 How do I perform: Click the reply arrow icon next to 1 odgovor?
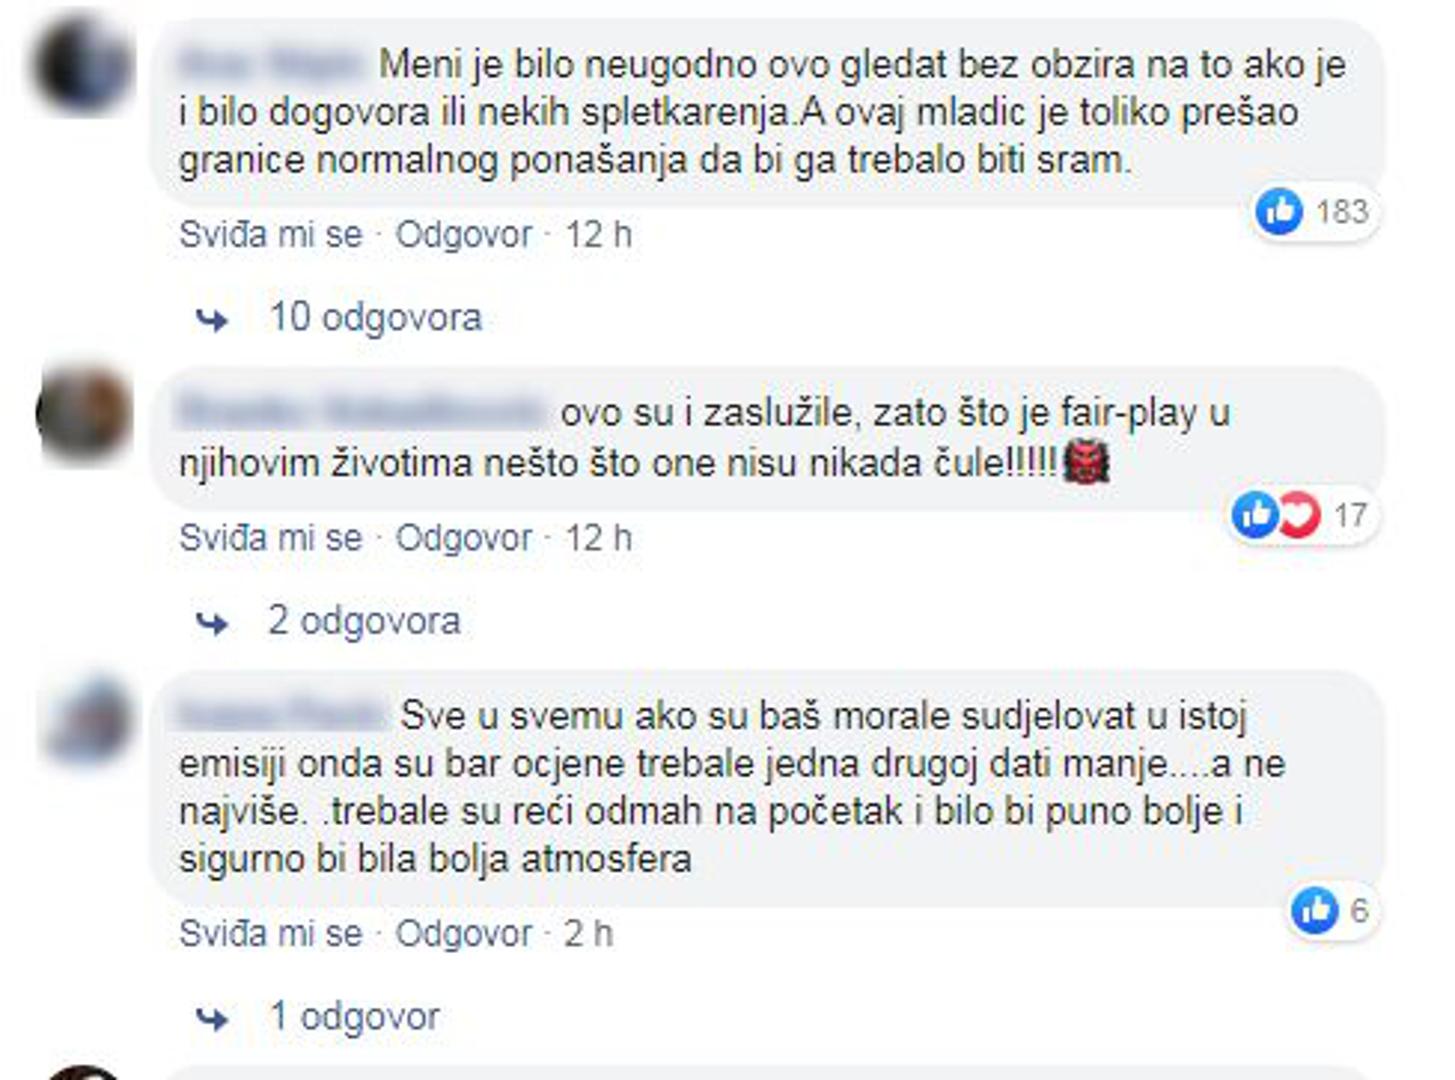(x=212, y=1019)
